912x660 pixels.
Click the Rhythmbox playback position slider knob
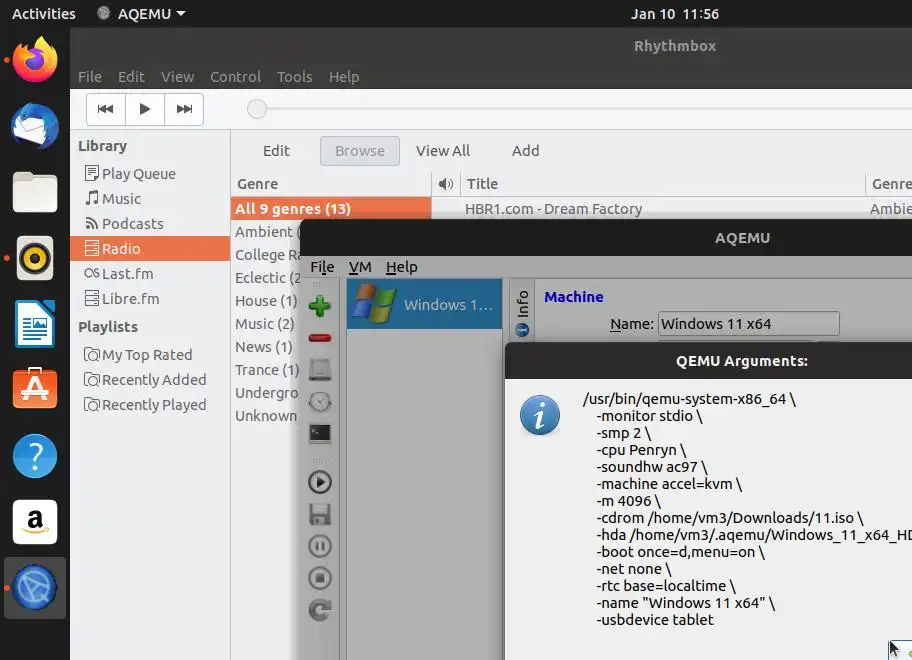point(256,109)
